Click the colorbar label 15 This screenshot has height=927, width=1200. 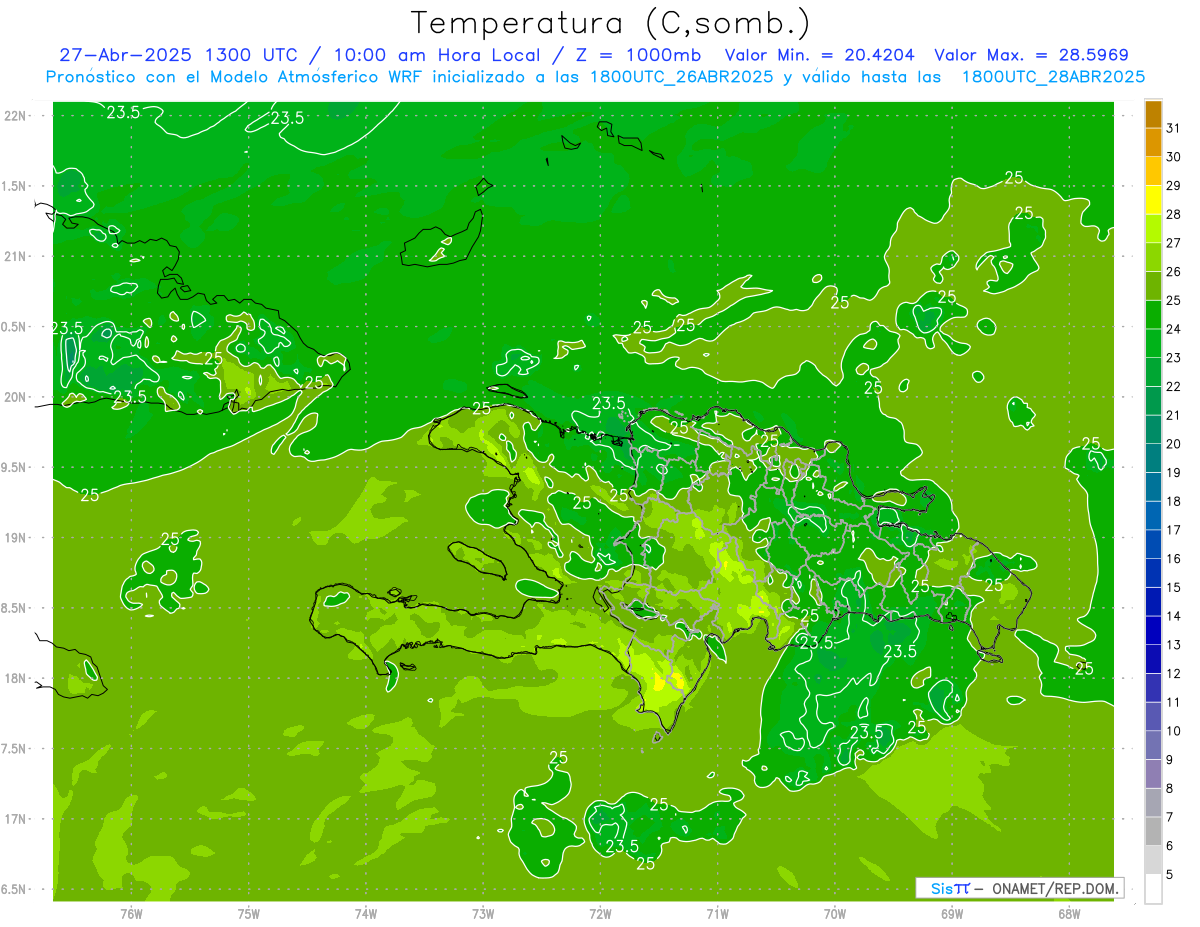[x=1174, y=587]
